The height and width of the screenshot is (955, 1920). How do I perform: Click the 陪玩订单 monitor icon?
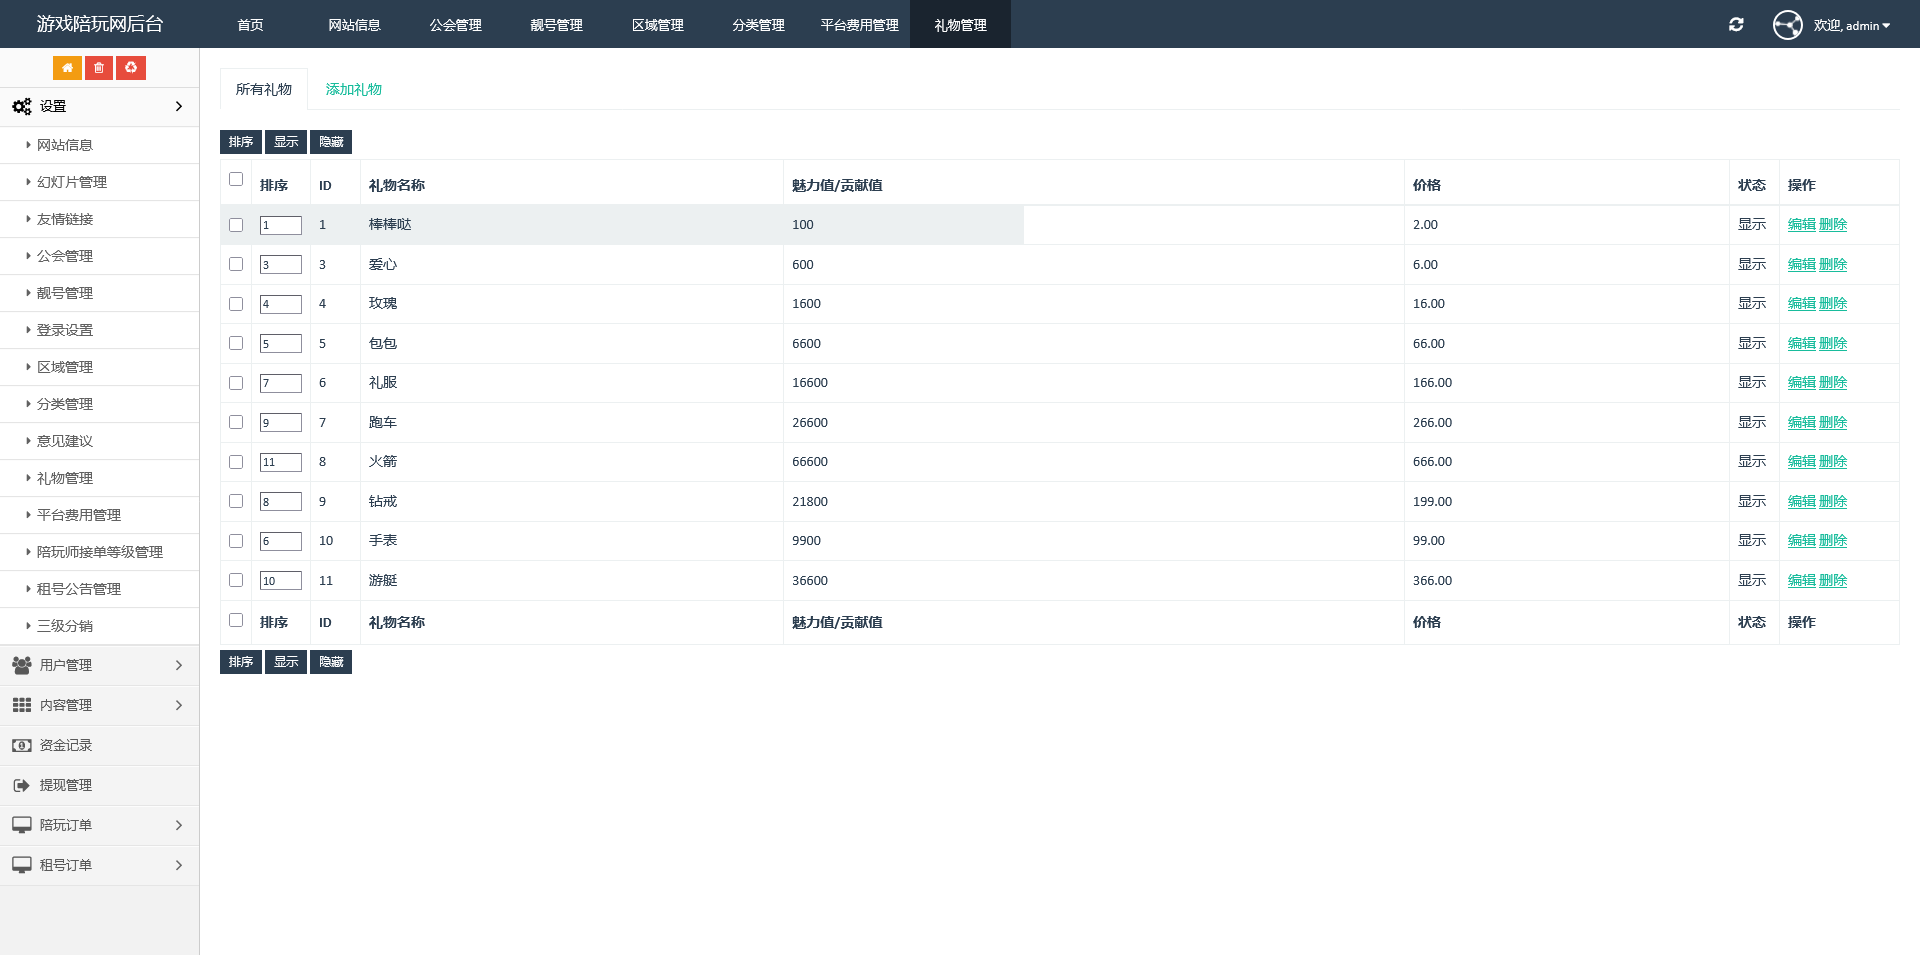pyautogui.click(x=22, y=825)
